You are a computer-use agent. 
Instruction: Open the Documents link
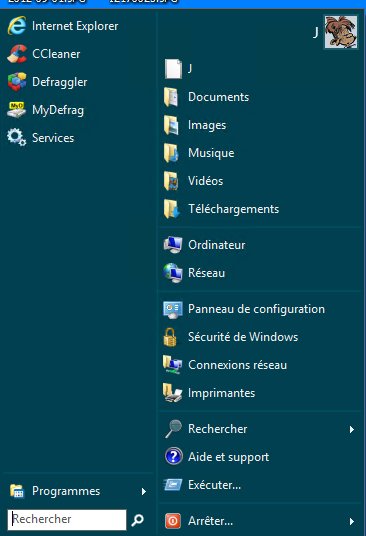point(218,97)
